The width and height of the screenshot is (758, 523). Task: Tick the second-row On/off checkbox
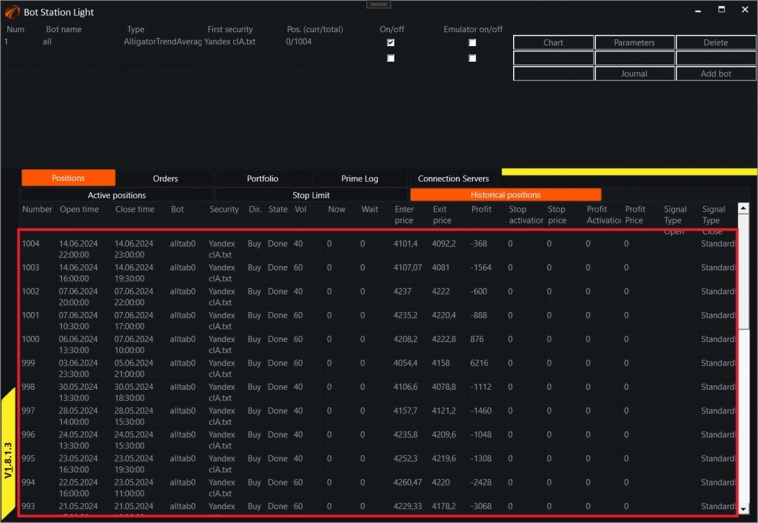(x=390, y=58)
